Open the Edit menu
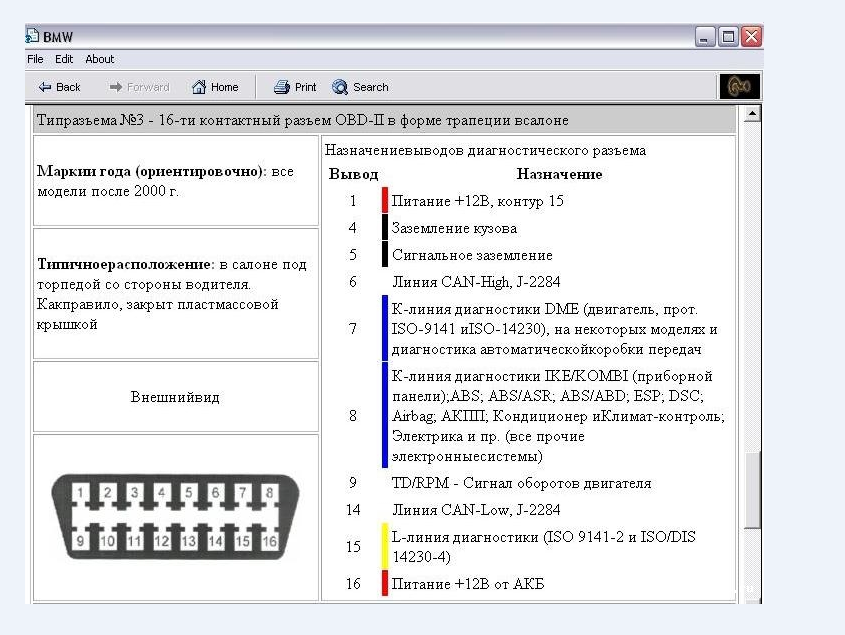 click(64, 59)
